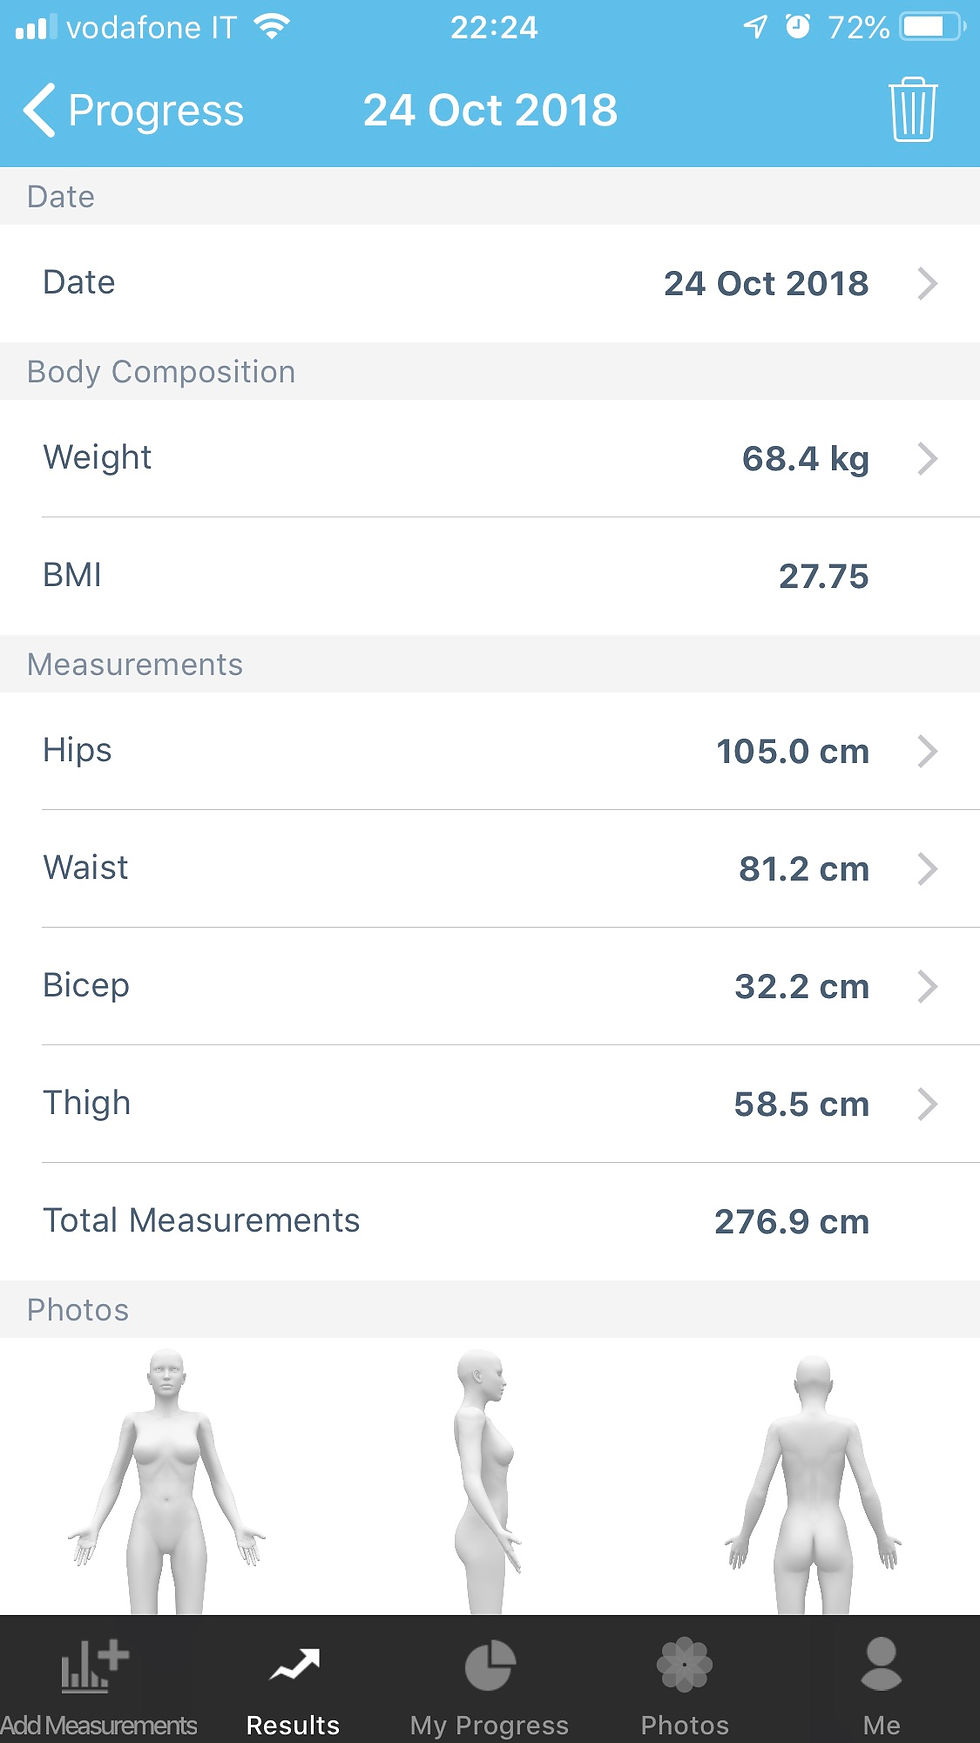Expand the Hips row chevron
980x1743 pixels.
click(x=928, y=751)
